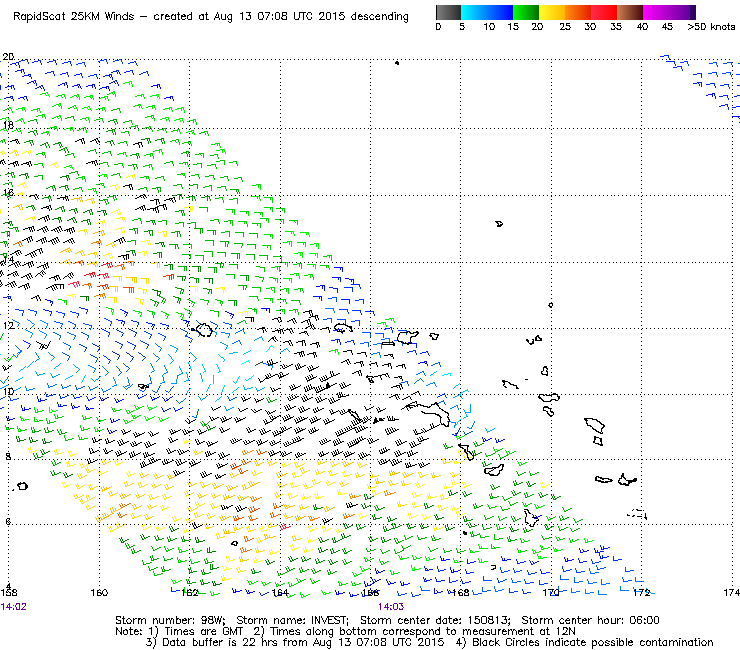This screenshot has height=650, width=740.
Task: Click the gray 0-5 knots legend swatch
Action: 448,12
